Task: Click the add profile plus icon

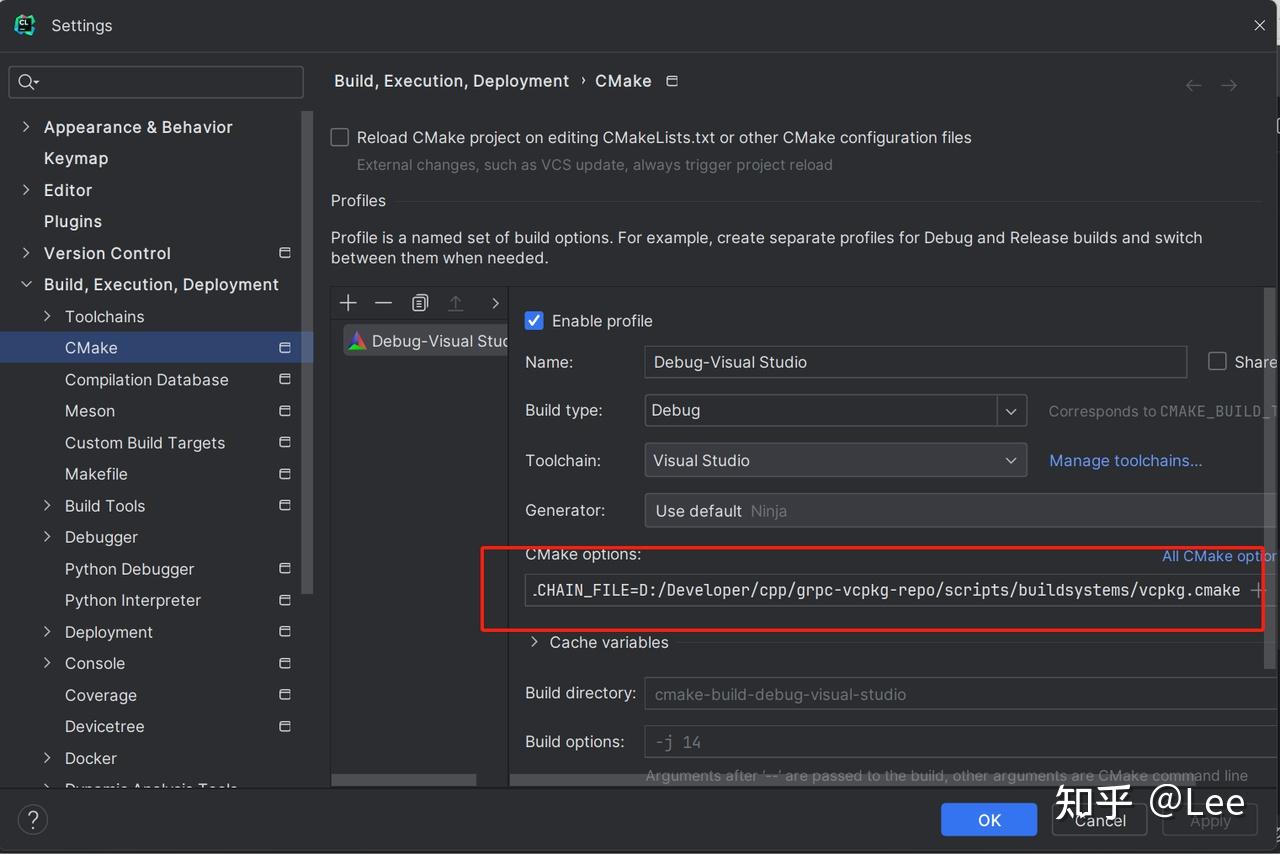Action: (x=348, y=303)
